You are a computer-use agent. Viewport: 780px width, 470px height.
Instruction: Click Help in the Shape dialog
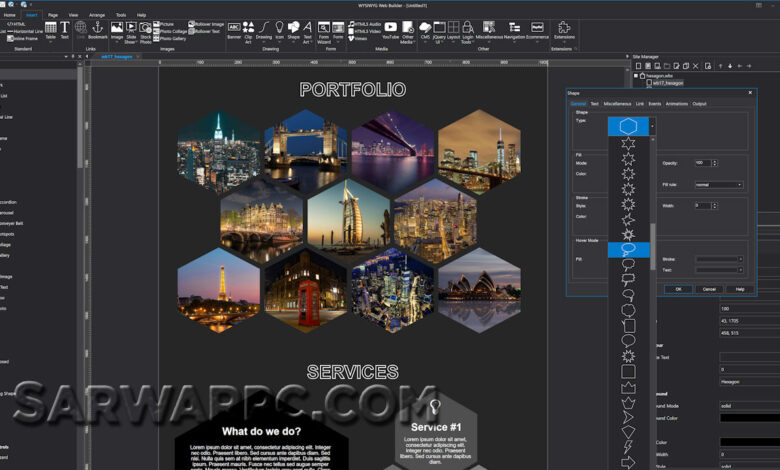(740, 289)
